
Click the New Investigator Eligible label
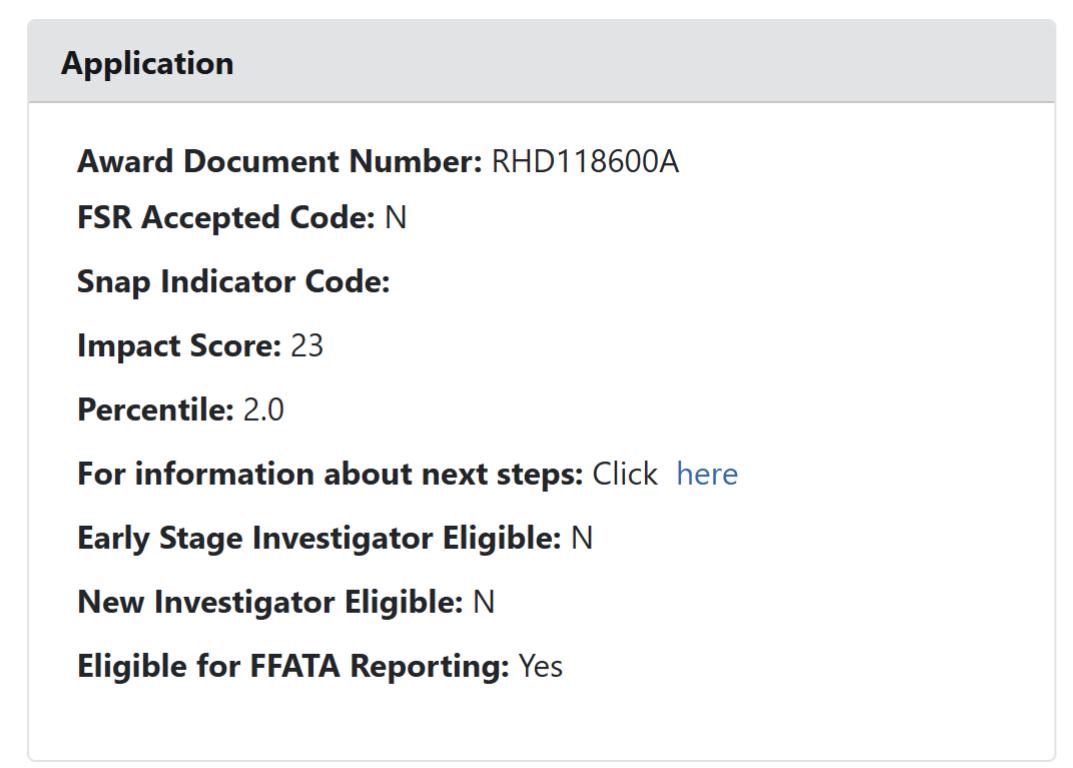pos(270,602)
